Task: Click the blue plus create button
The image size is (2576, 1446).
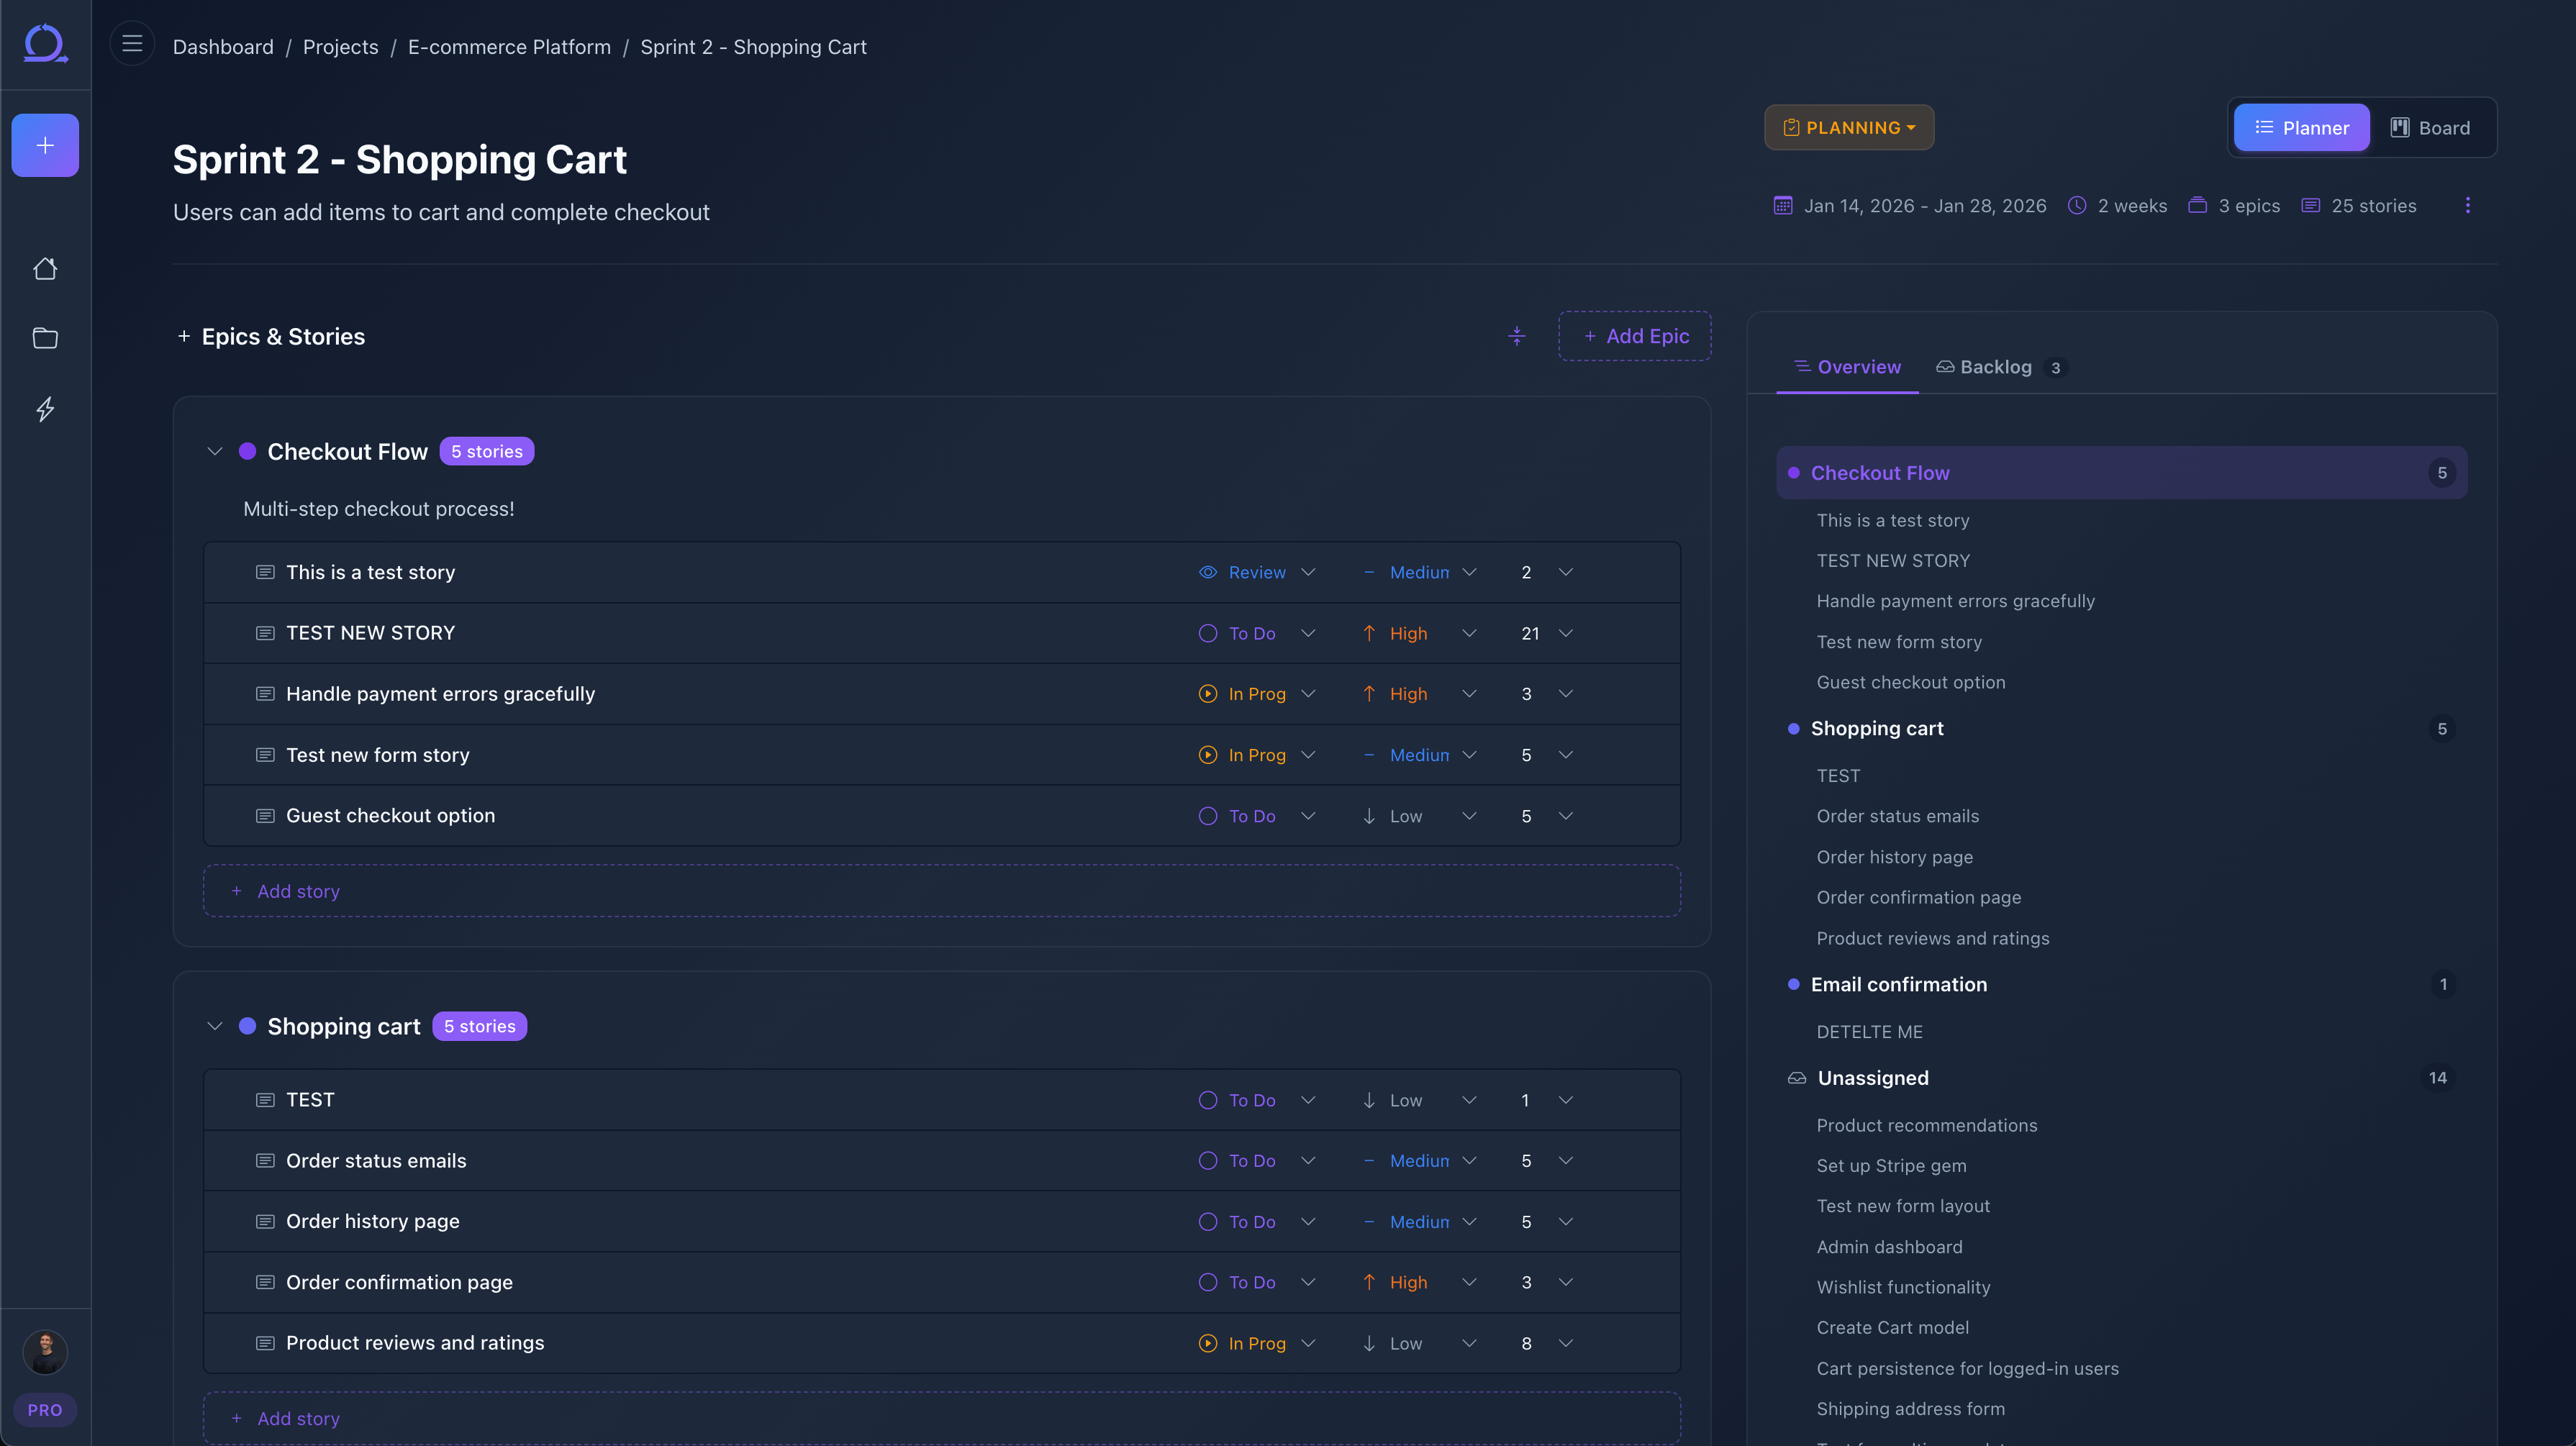Action: point(45,146)
